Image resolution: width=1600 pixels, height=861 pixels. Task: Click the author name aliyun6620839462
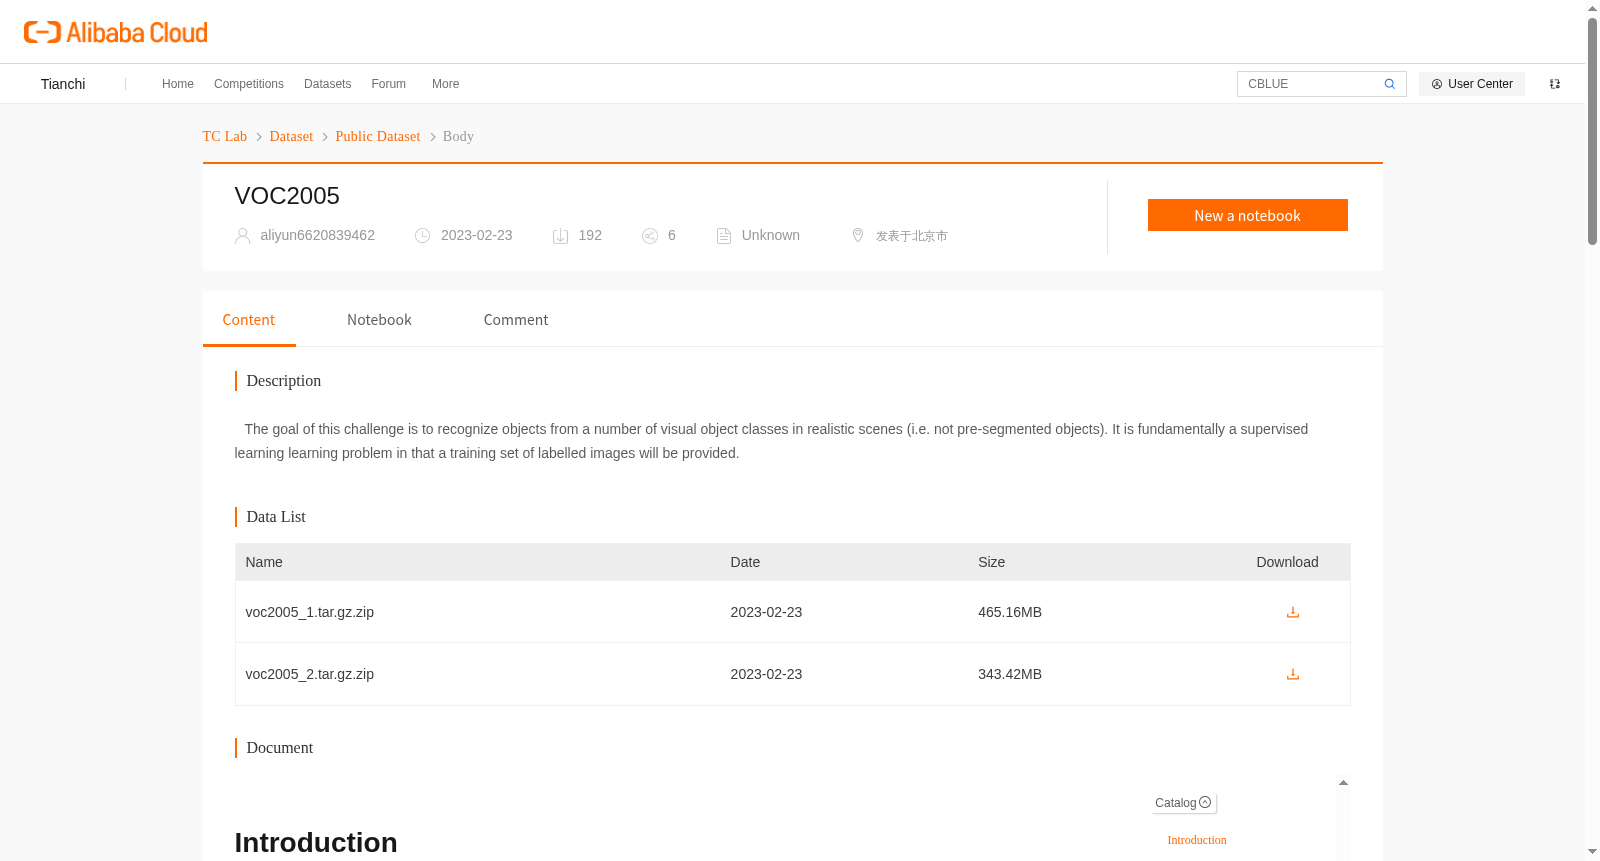coord(318,235)
